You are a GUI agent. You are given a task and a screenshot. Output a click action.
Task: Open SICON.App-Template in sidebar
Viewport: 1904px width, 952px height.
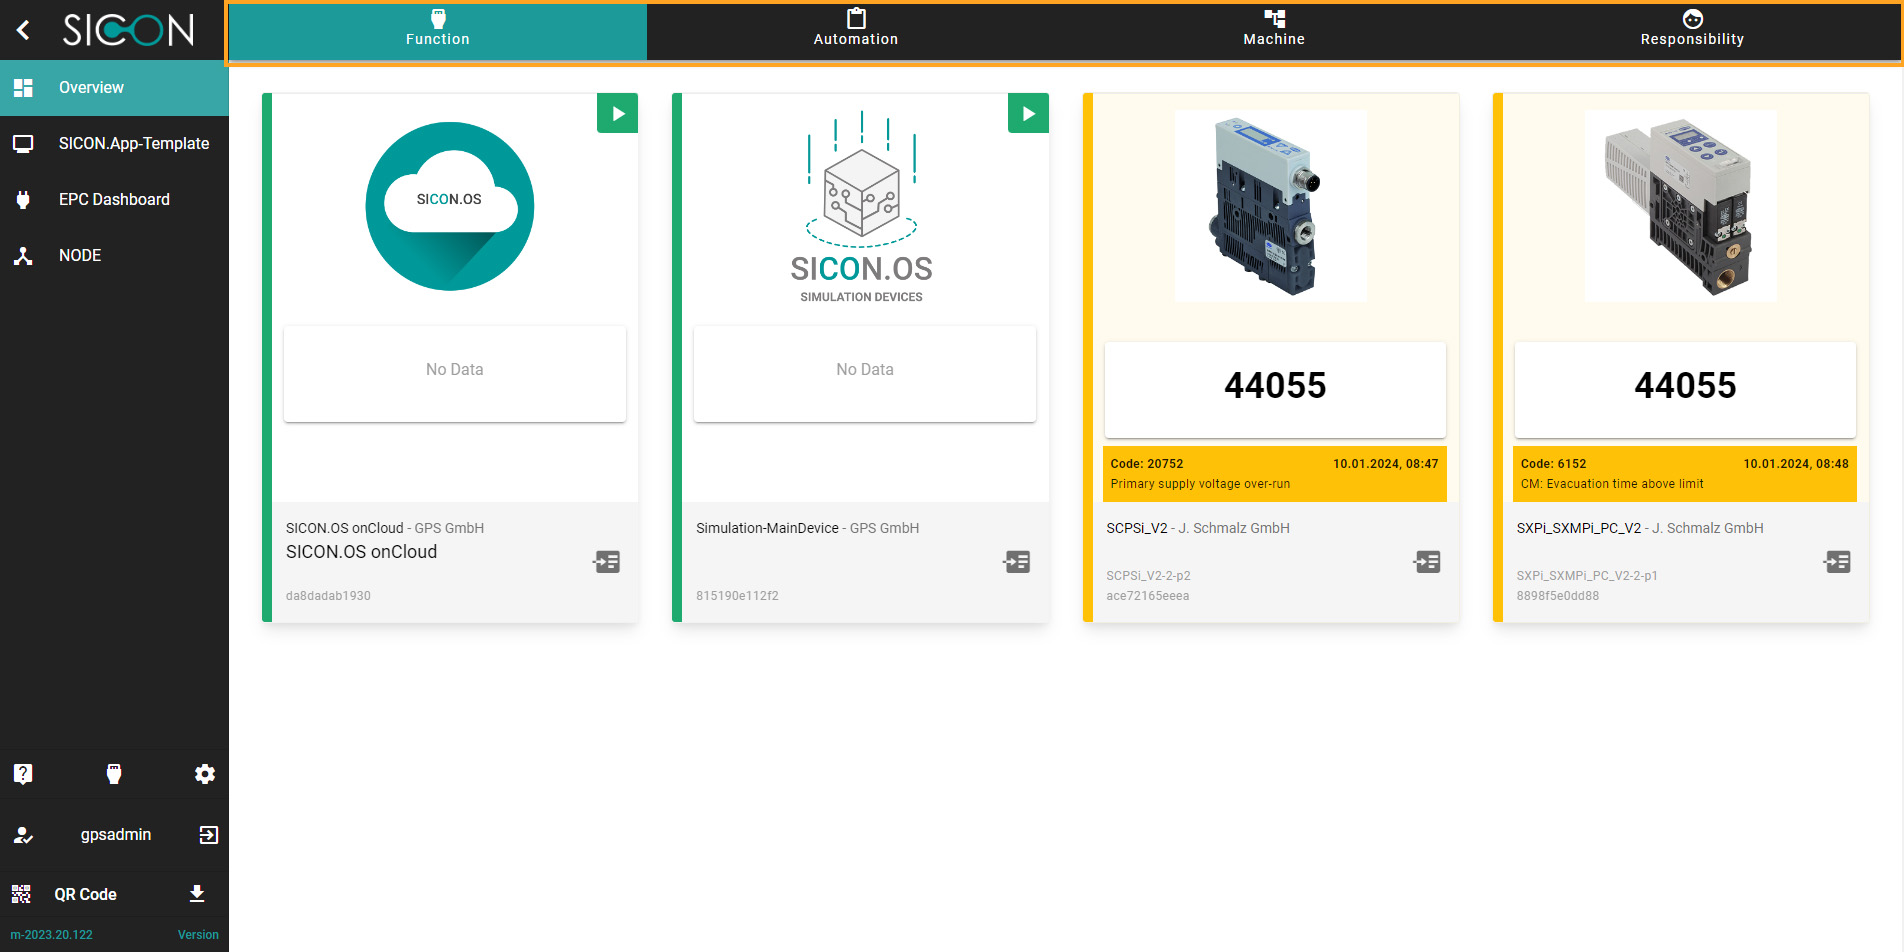pyautogui.click(x=133, y=144)
